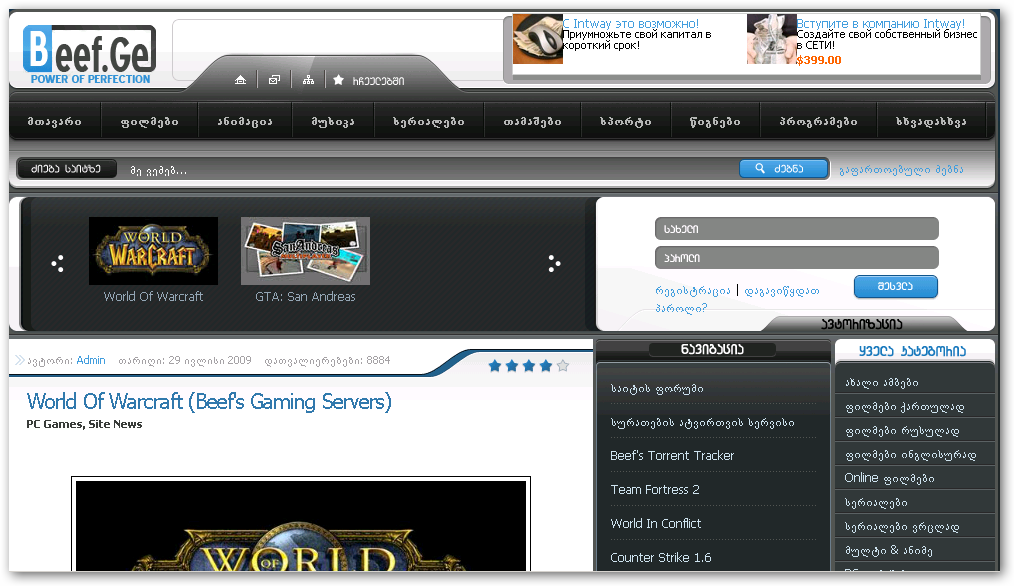
Task: Open the ფილმები რუსულად category
Action: coord(902,430)
